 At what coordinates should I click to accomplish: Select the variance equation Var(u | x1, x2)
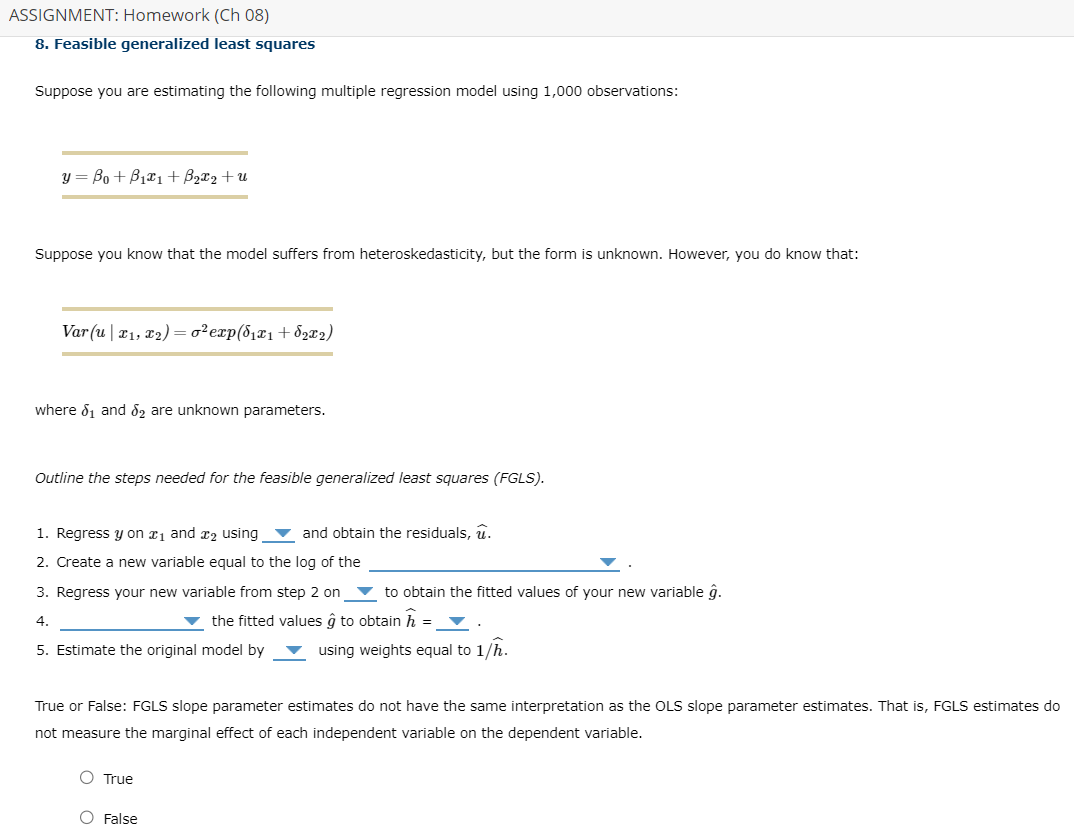[x=197, y=332]
